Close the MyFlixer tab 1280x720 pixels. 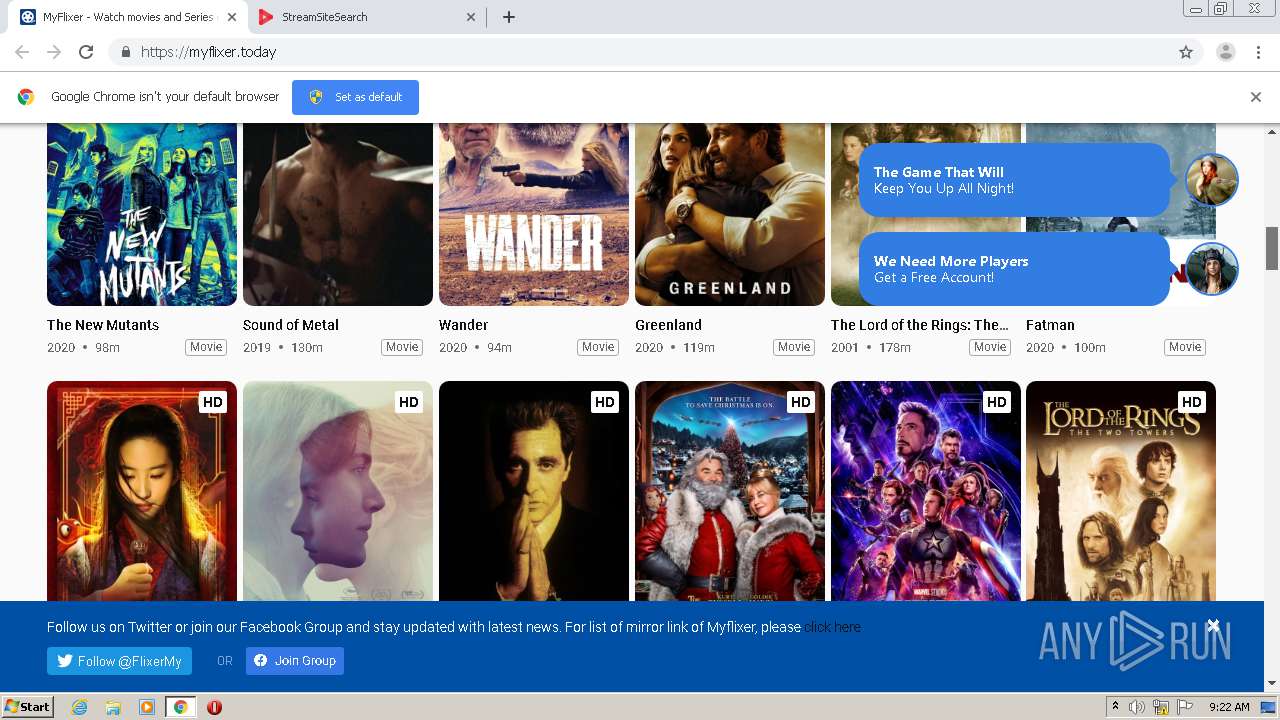click(232, 17)
